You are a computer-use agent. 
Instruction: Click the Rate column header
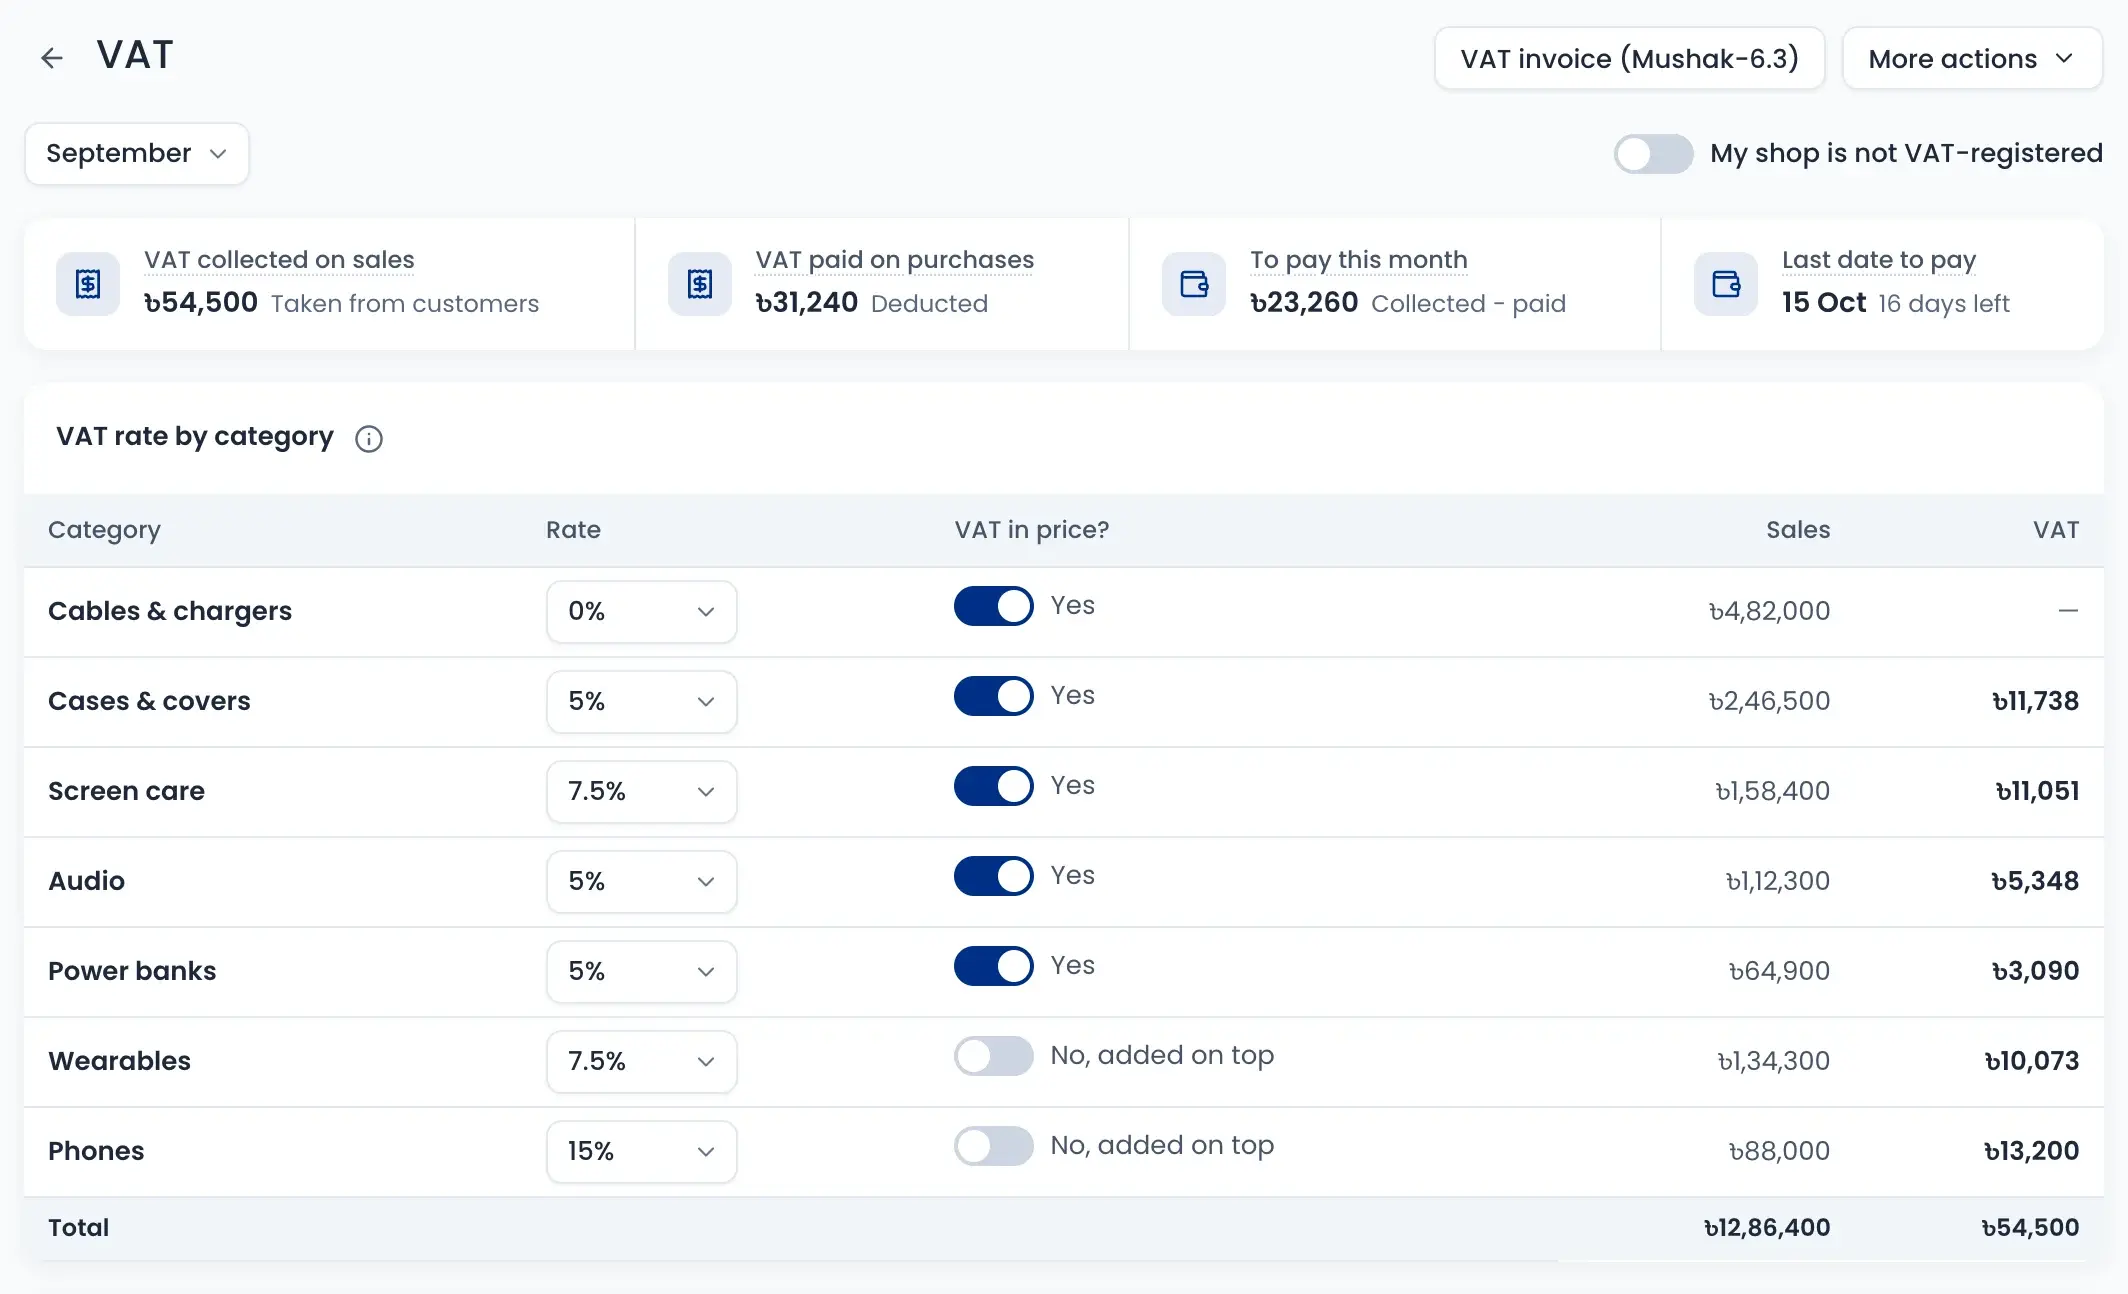pos(573,530)
